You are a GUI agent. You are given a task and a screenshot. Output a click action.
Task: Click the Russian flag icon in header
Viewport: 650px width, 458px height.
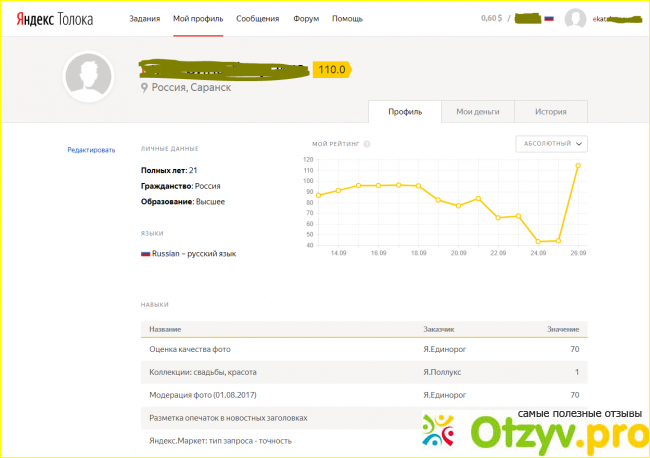click(x=548, y=18)
